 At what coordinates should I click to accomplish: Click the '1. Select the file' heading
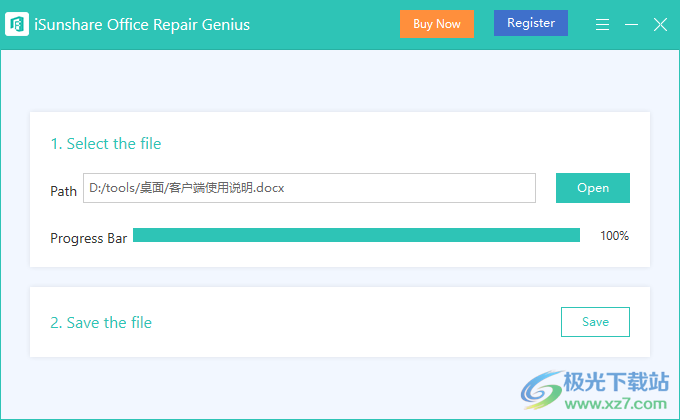(x=106, y=144)
